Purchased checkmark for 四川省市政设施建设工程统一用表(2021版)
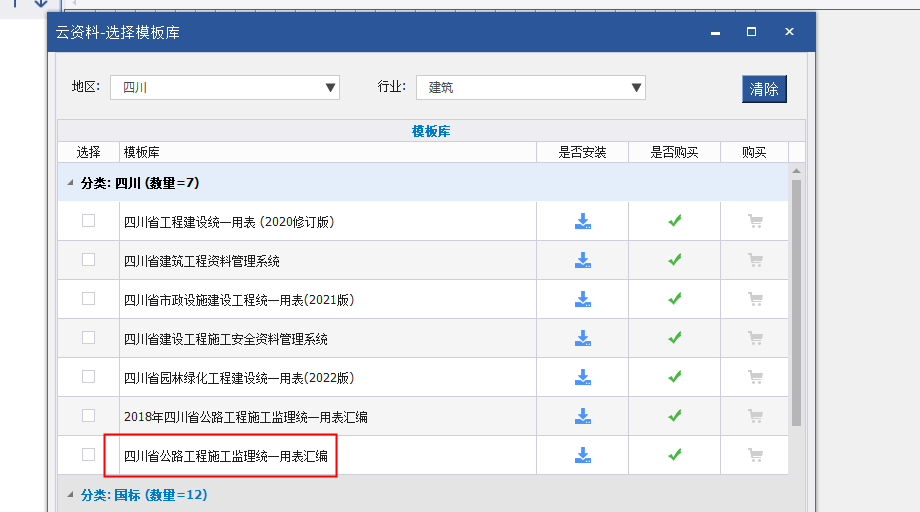Viewport: 920px width, 512px height. [675, 299]
